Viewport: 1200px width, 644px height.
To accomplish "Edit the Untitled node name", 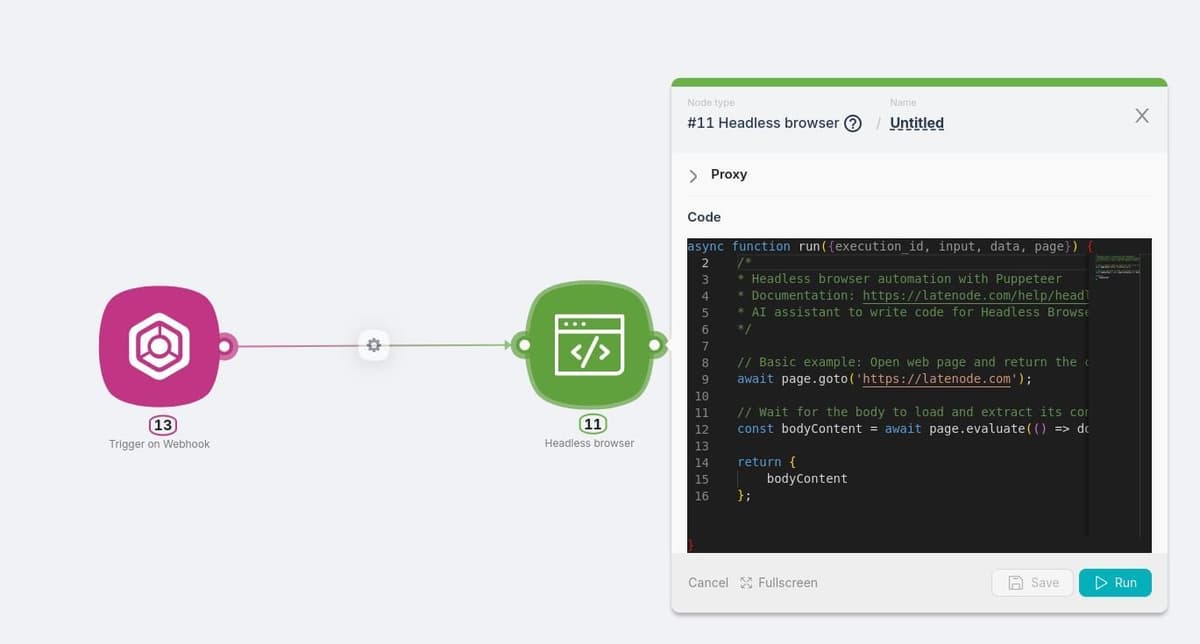I will point(916,123).
